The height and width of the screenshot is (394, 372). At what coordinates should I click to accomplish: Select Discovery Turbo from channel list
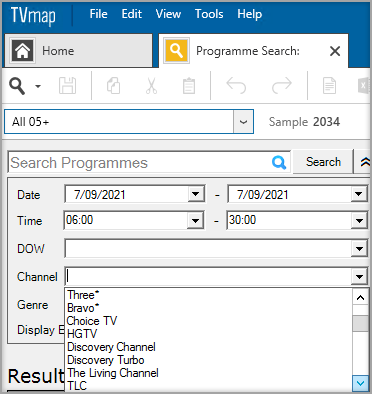[x=208, y=360]
